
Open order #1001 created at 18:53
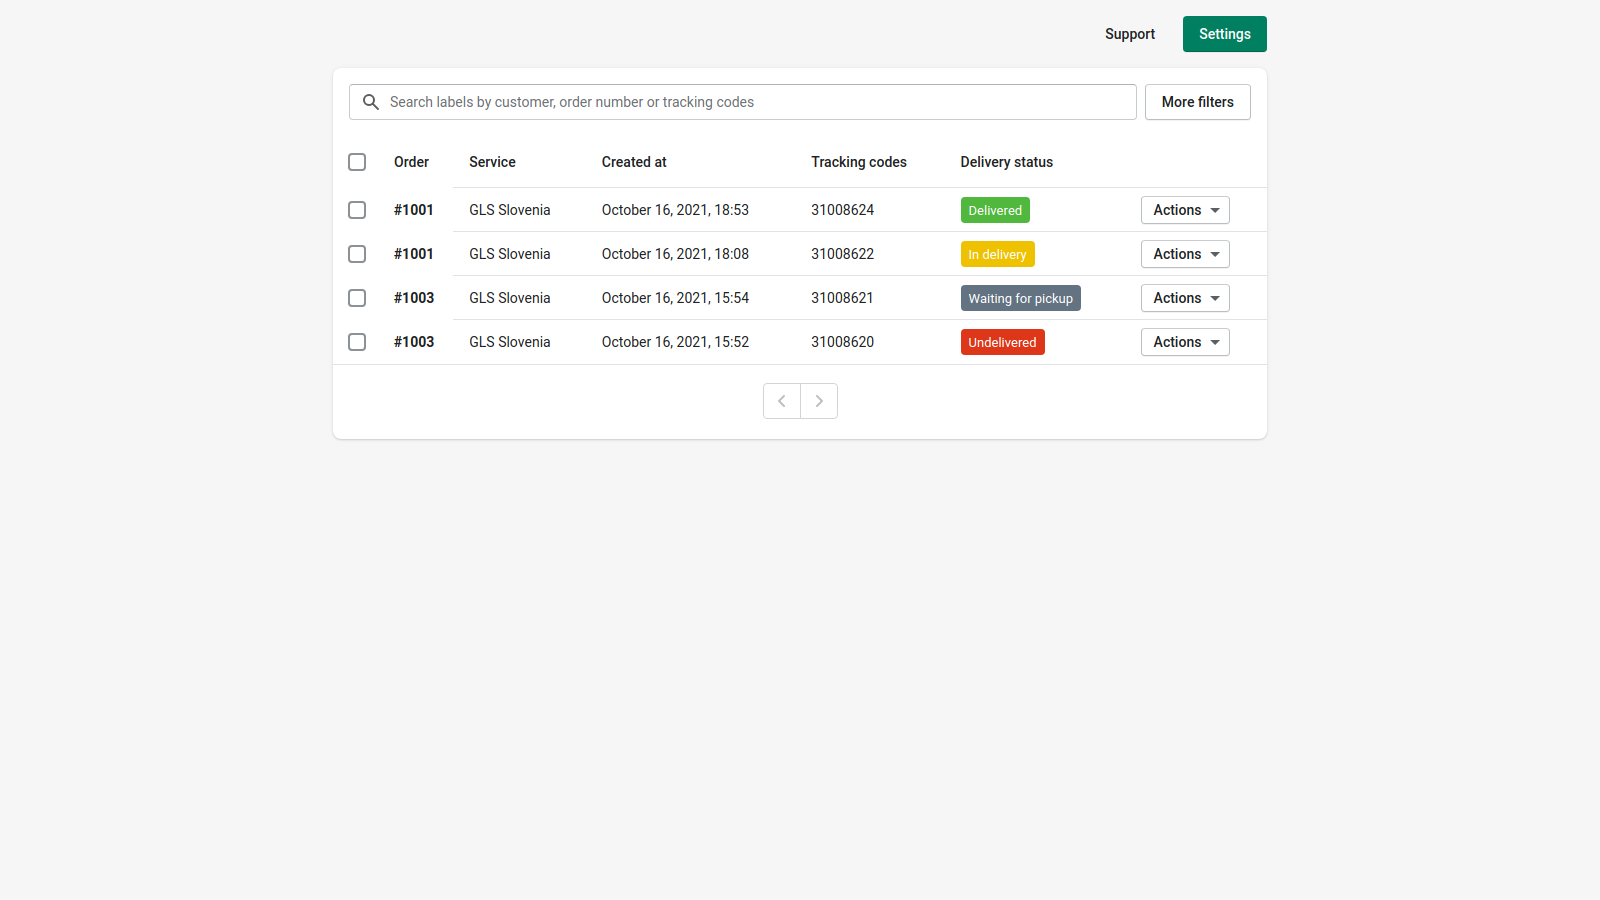(413, 210)
